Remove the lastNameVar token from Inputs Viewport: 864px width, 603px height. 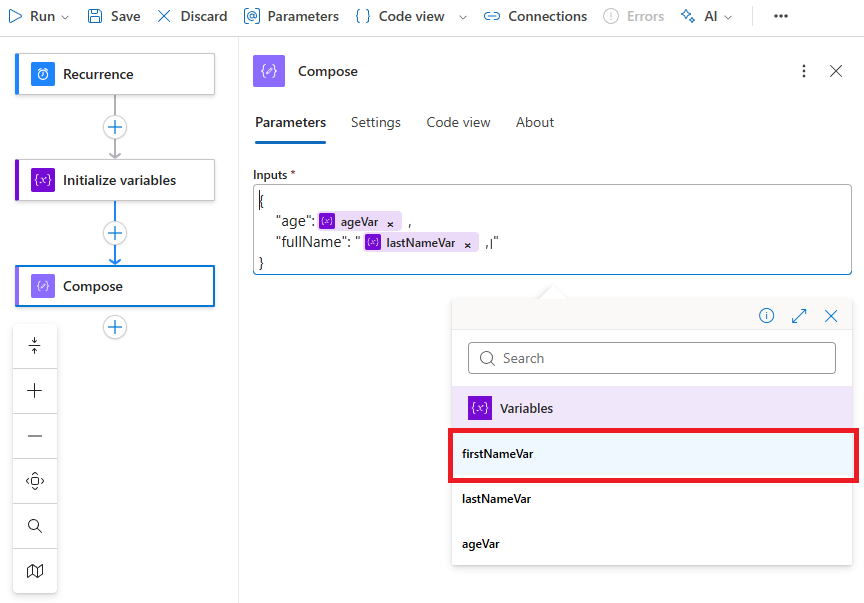pyautogui.click(x=467, y=245)
